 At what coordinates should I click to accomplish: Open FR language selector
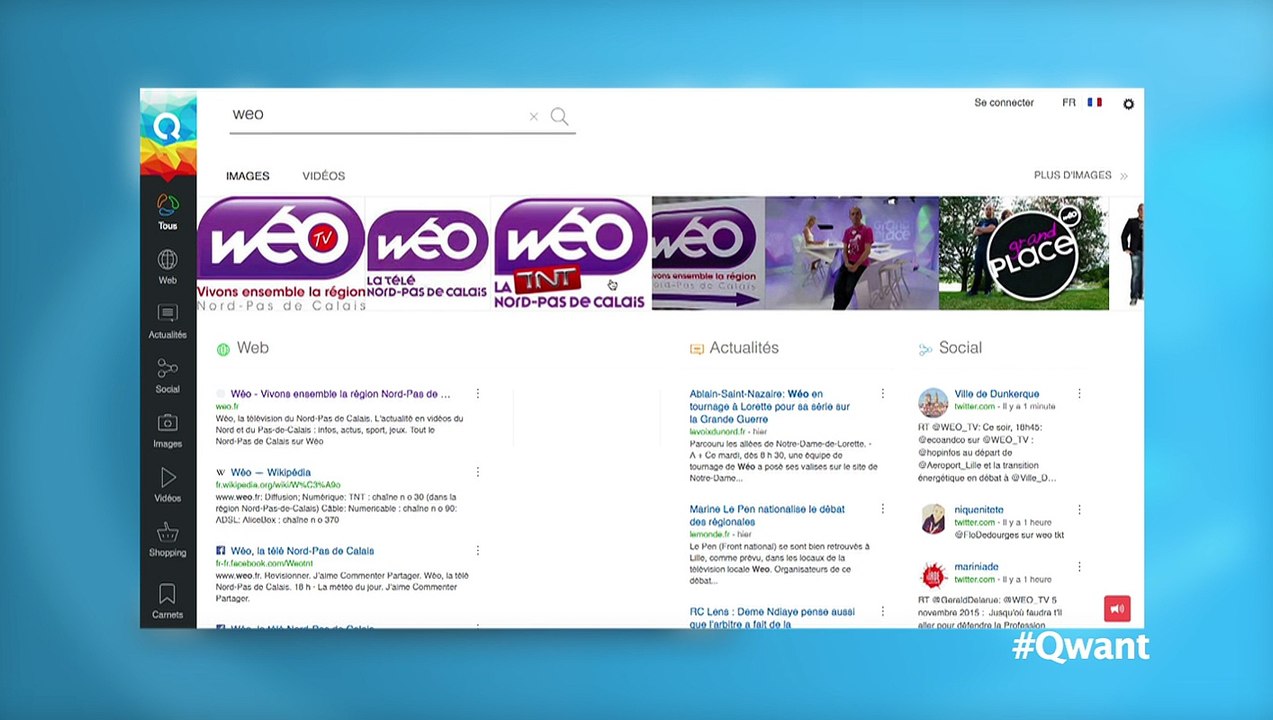(x=1069, y=103)
